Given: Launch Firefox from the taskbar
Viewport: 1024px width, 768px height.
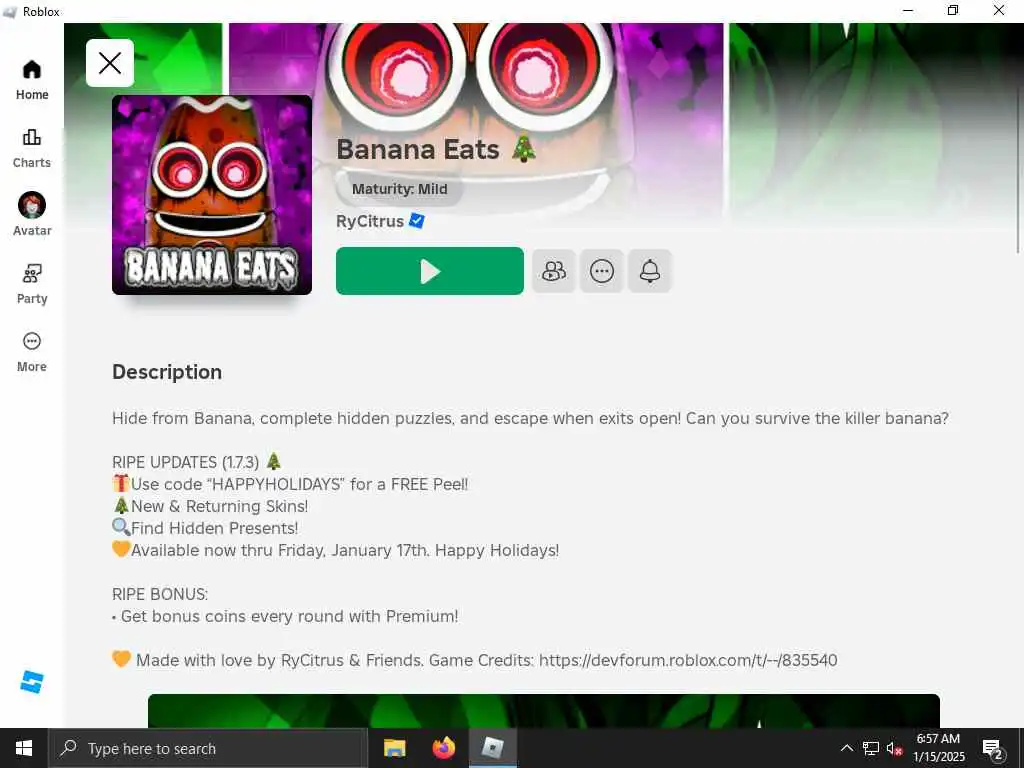Looking at the screenshot, I should (x=443, y=748).
